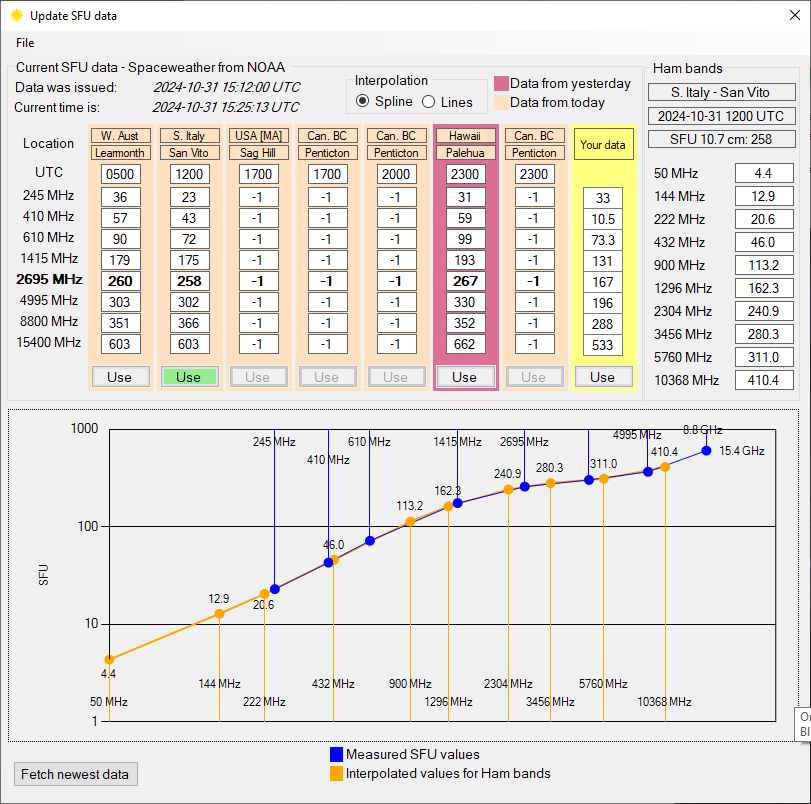Click the 50 MHz ham band field 4.4
811x804 pixels.
point(764,173)
